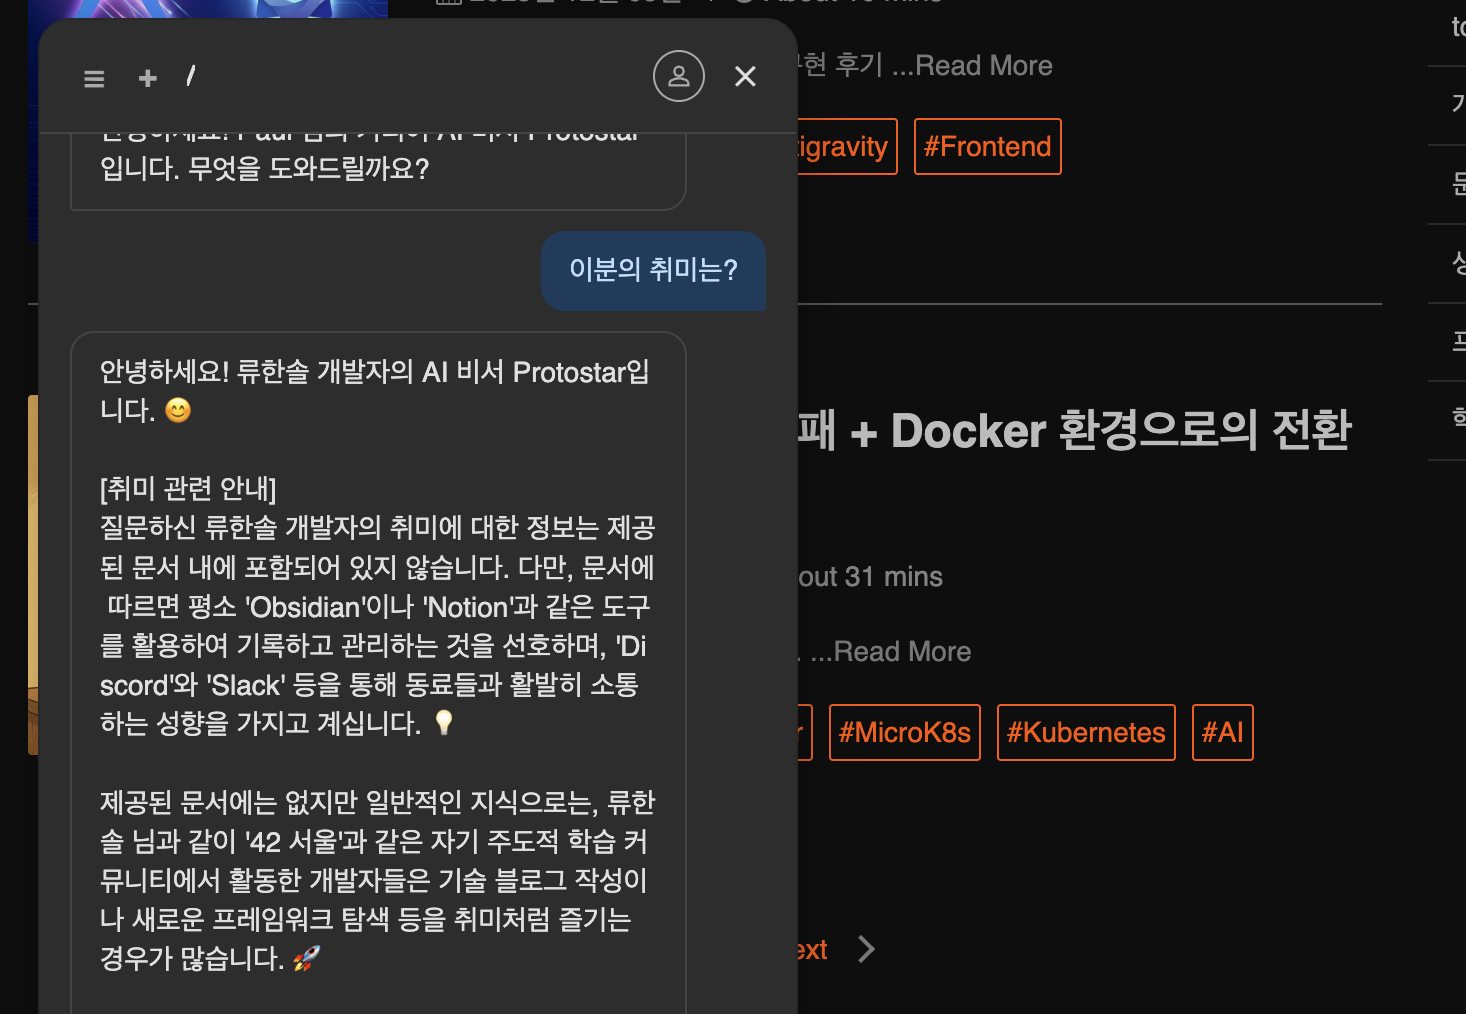Click the slash icon in chat header
The height and width of the screenshot is (1014, 1466).
pyautogui.click(x=190, y=76)
